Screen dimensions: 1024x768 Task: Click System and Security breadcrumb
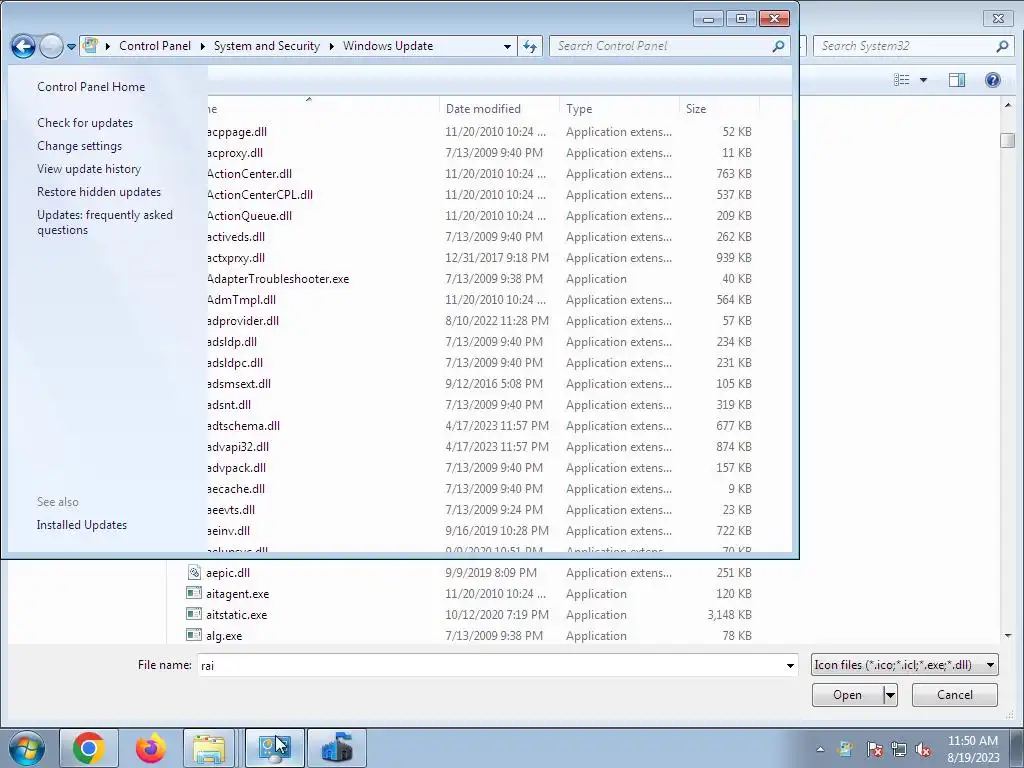tap(266, 46)
